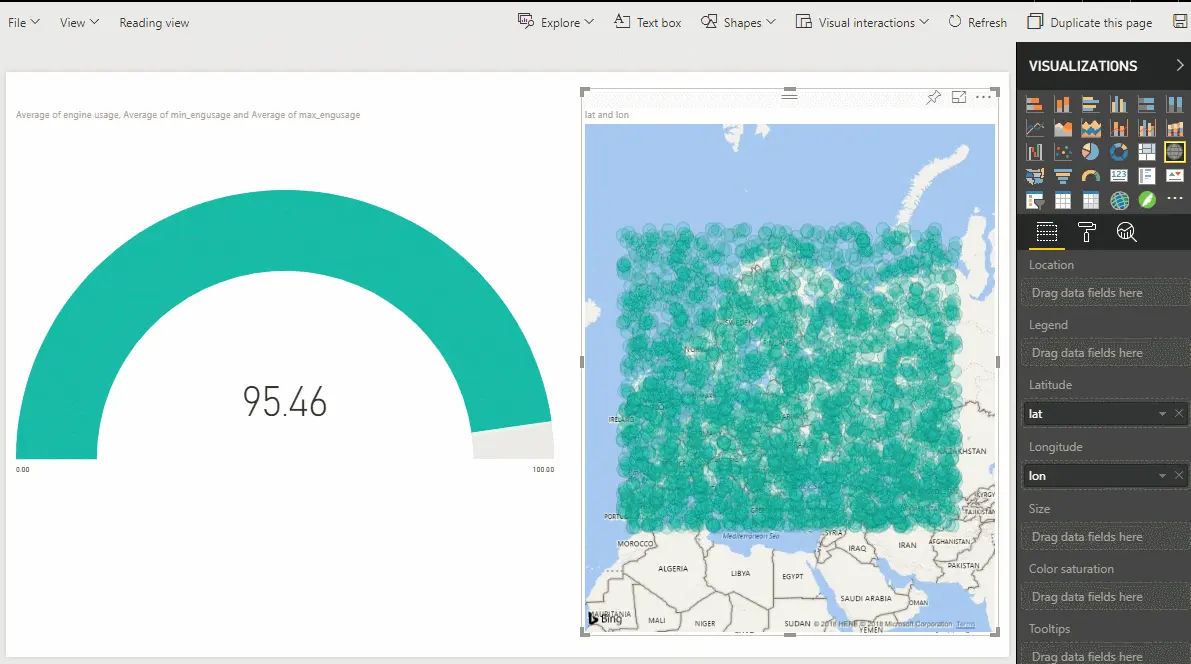Select the Stacked bar chart visualization
The image size is (1191, 664).
tap(1035, 104)
